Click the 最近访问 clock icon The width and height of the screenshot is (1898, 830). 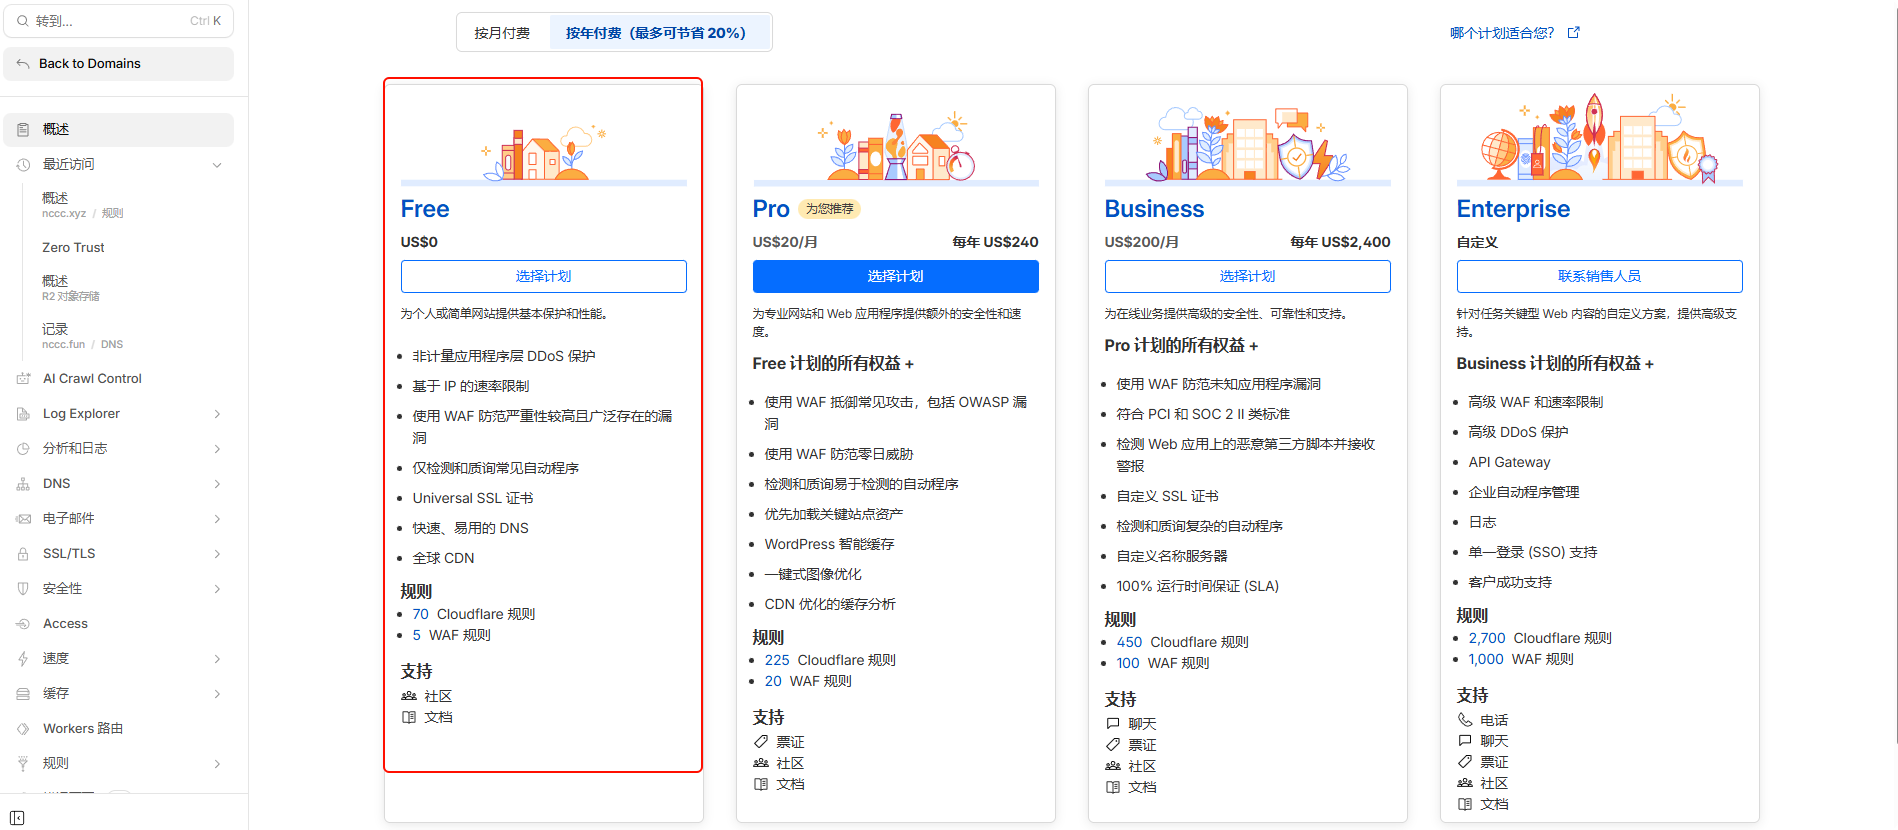23,165
